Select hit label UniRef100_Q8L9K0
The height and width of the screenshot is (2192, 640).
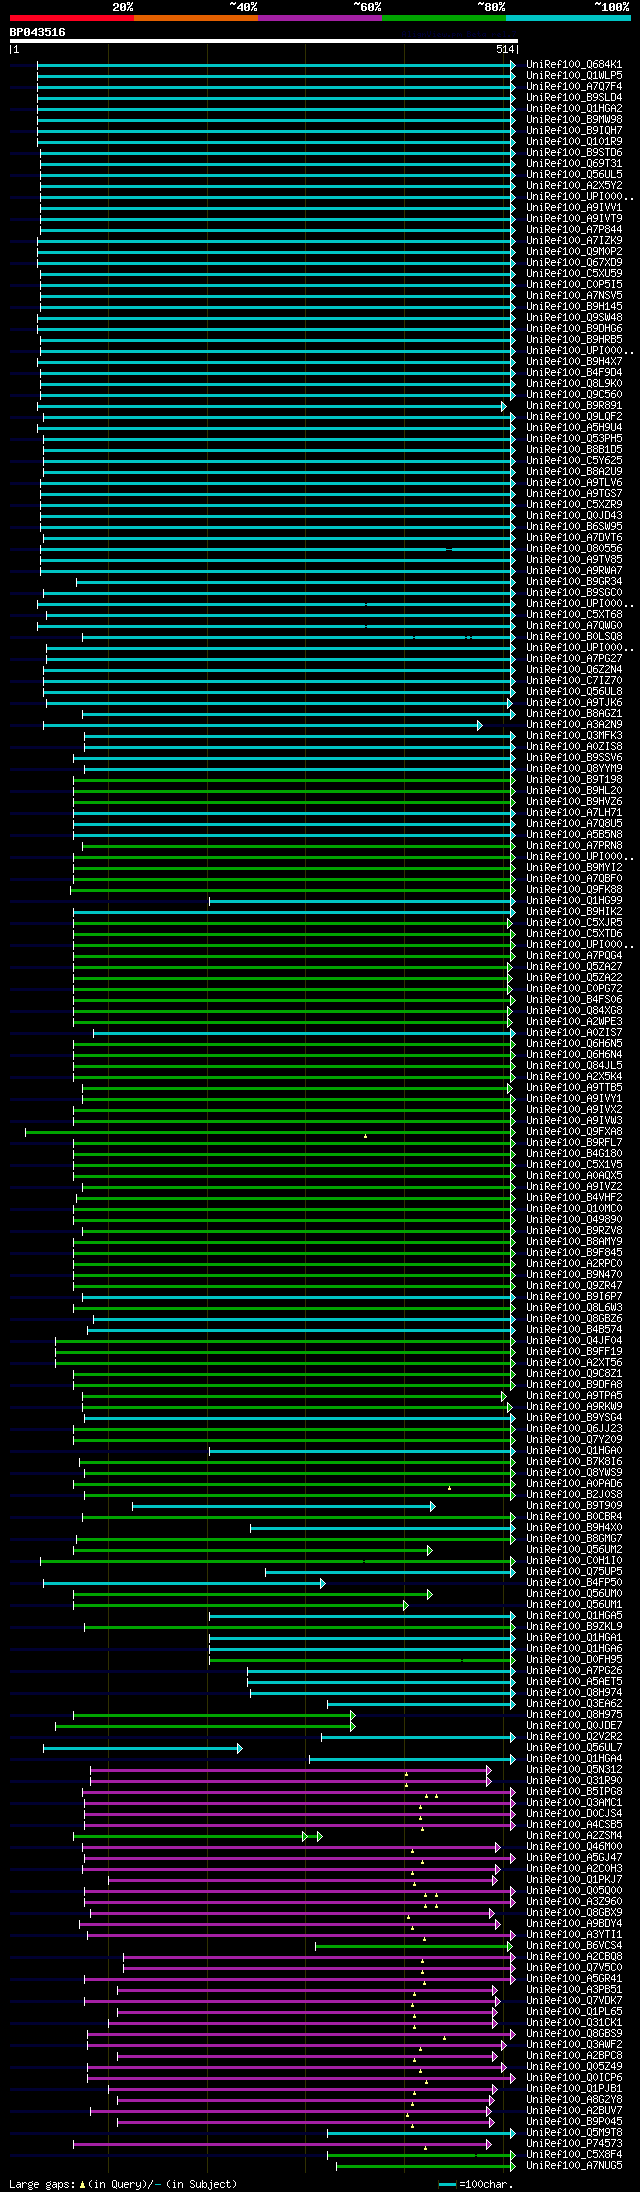[x=574, y=383]
